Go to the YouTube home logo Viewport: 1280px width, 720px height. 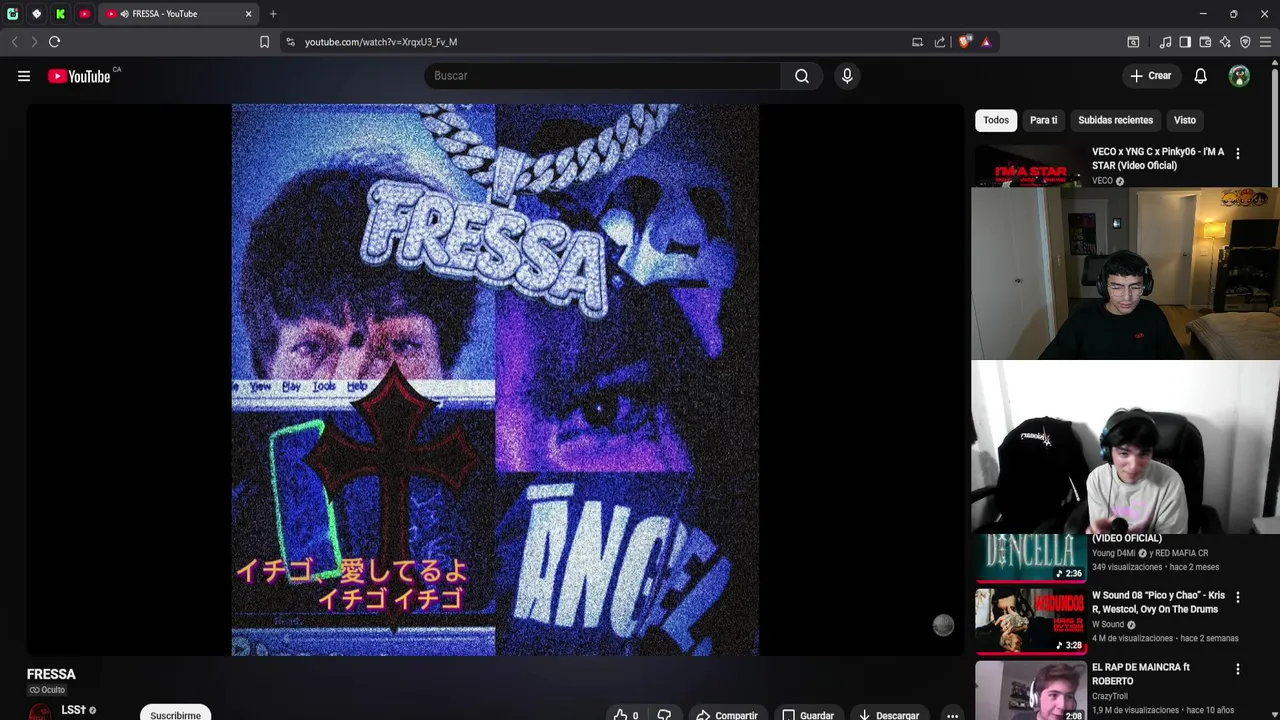tap(79, 76)
